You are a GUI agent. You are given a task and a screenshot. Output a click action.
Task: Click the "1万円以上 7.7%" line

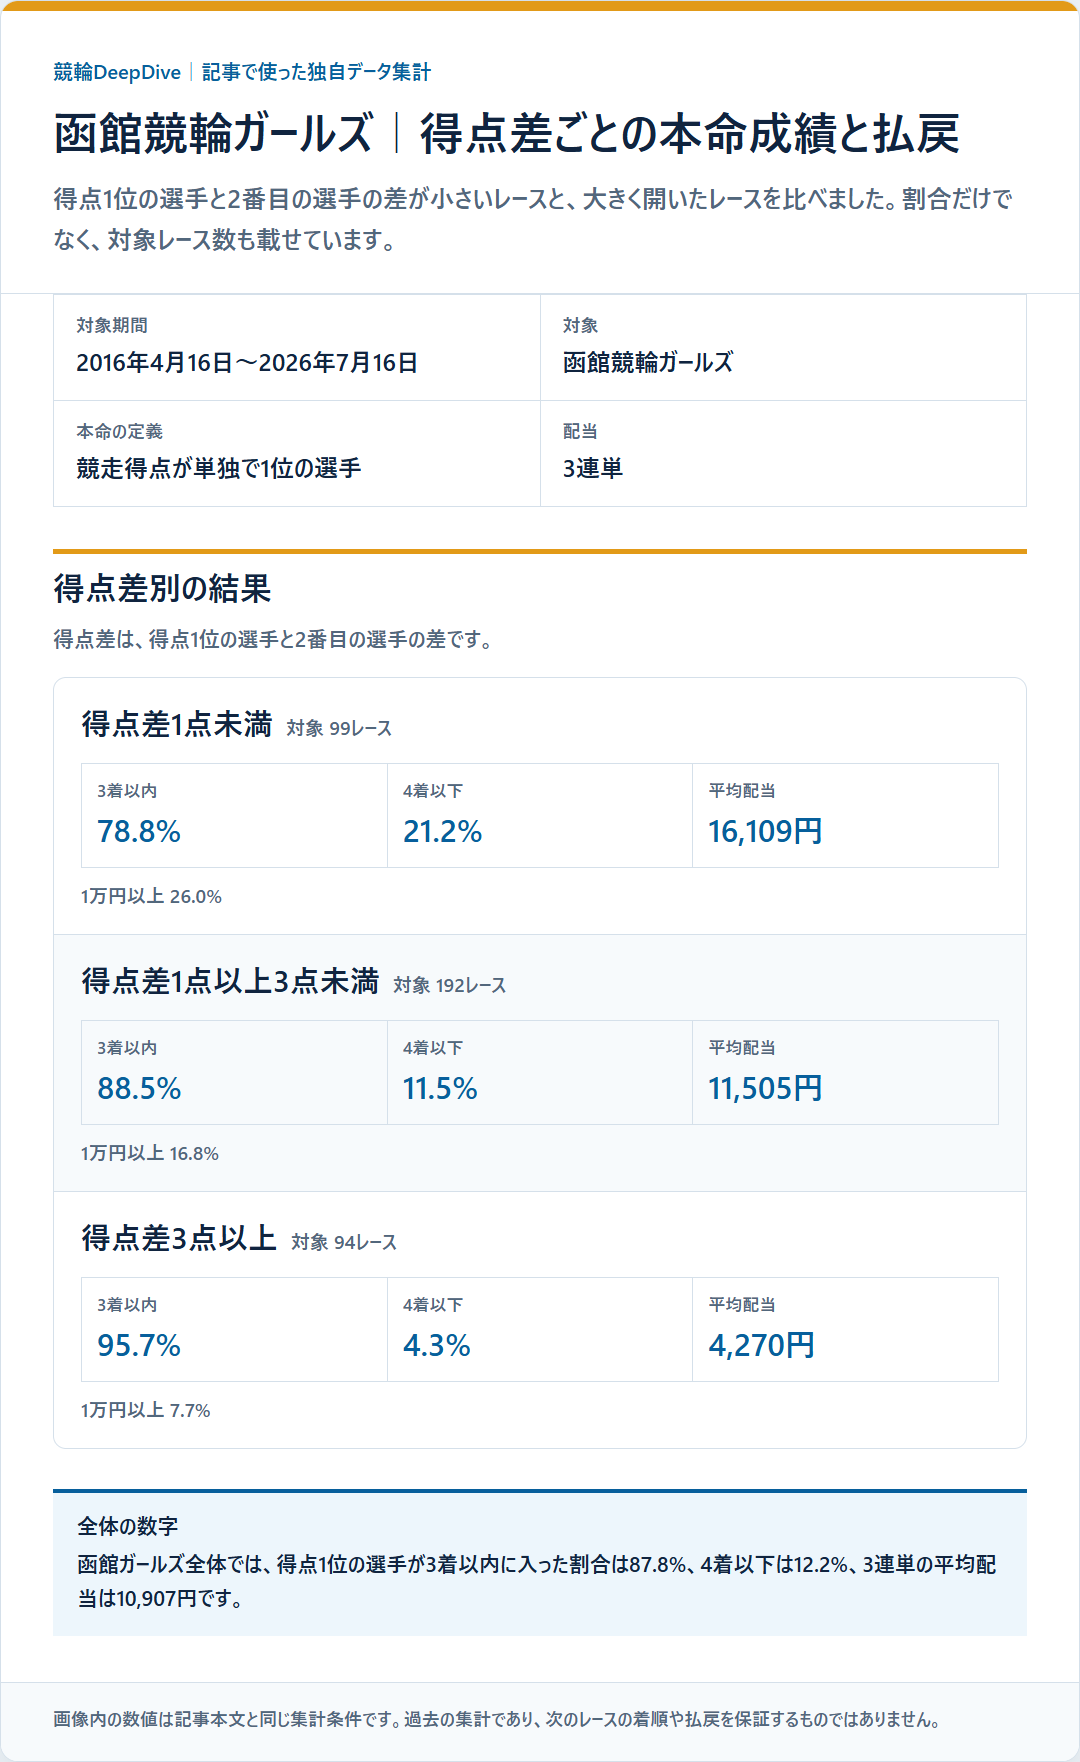pyautogui.click(x=146, y=1410)
